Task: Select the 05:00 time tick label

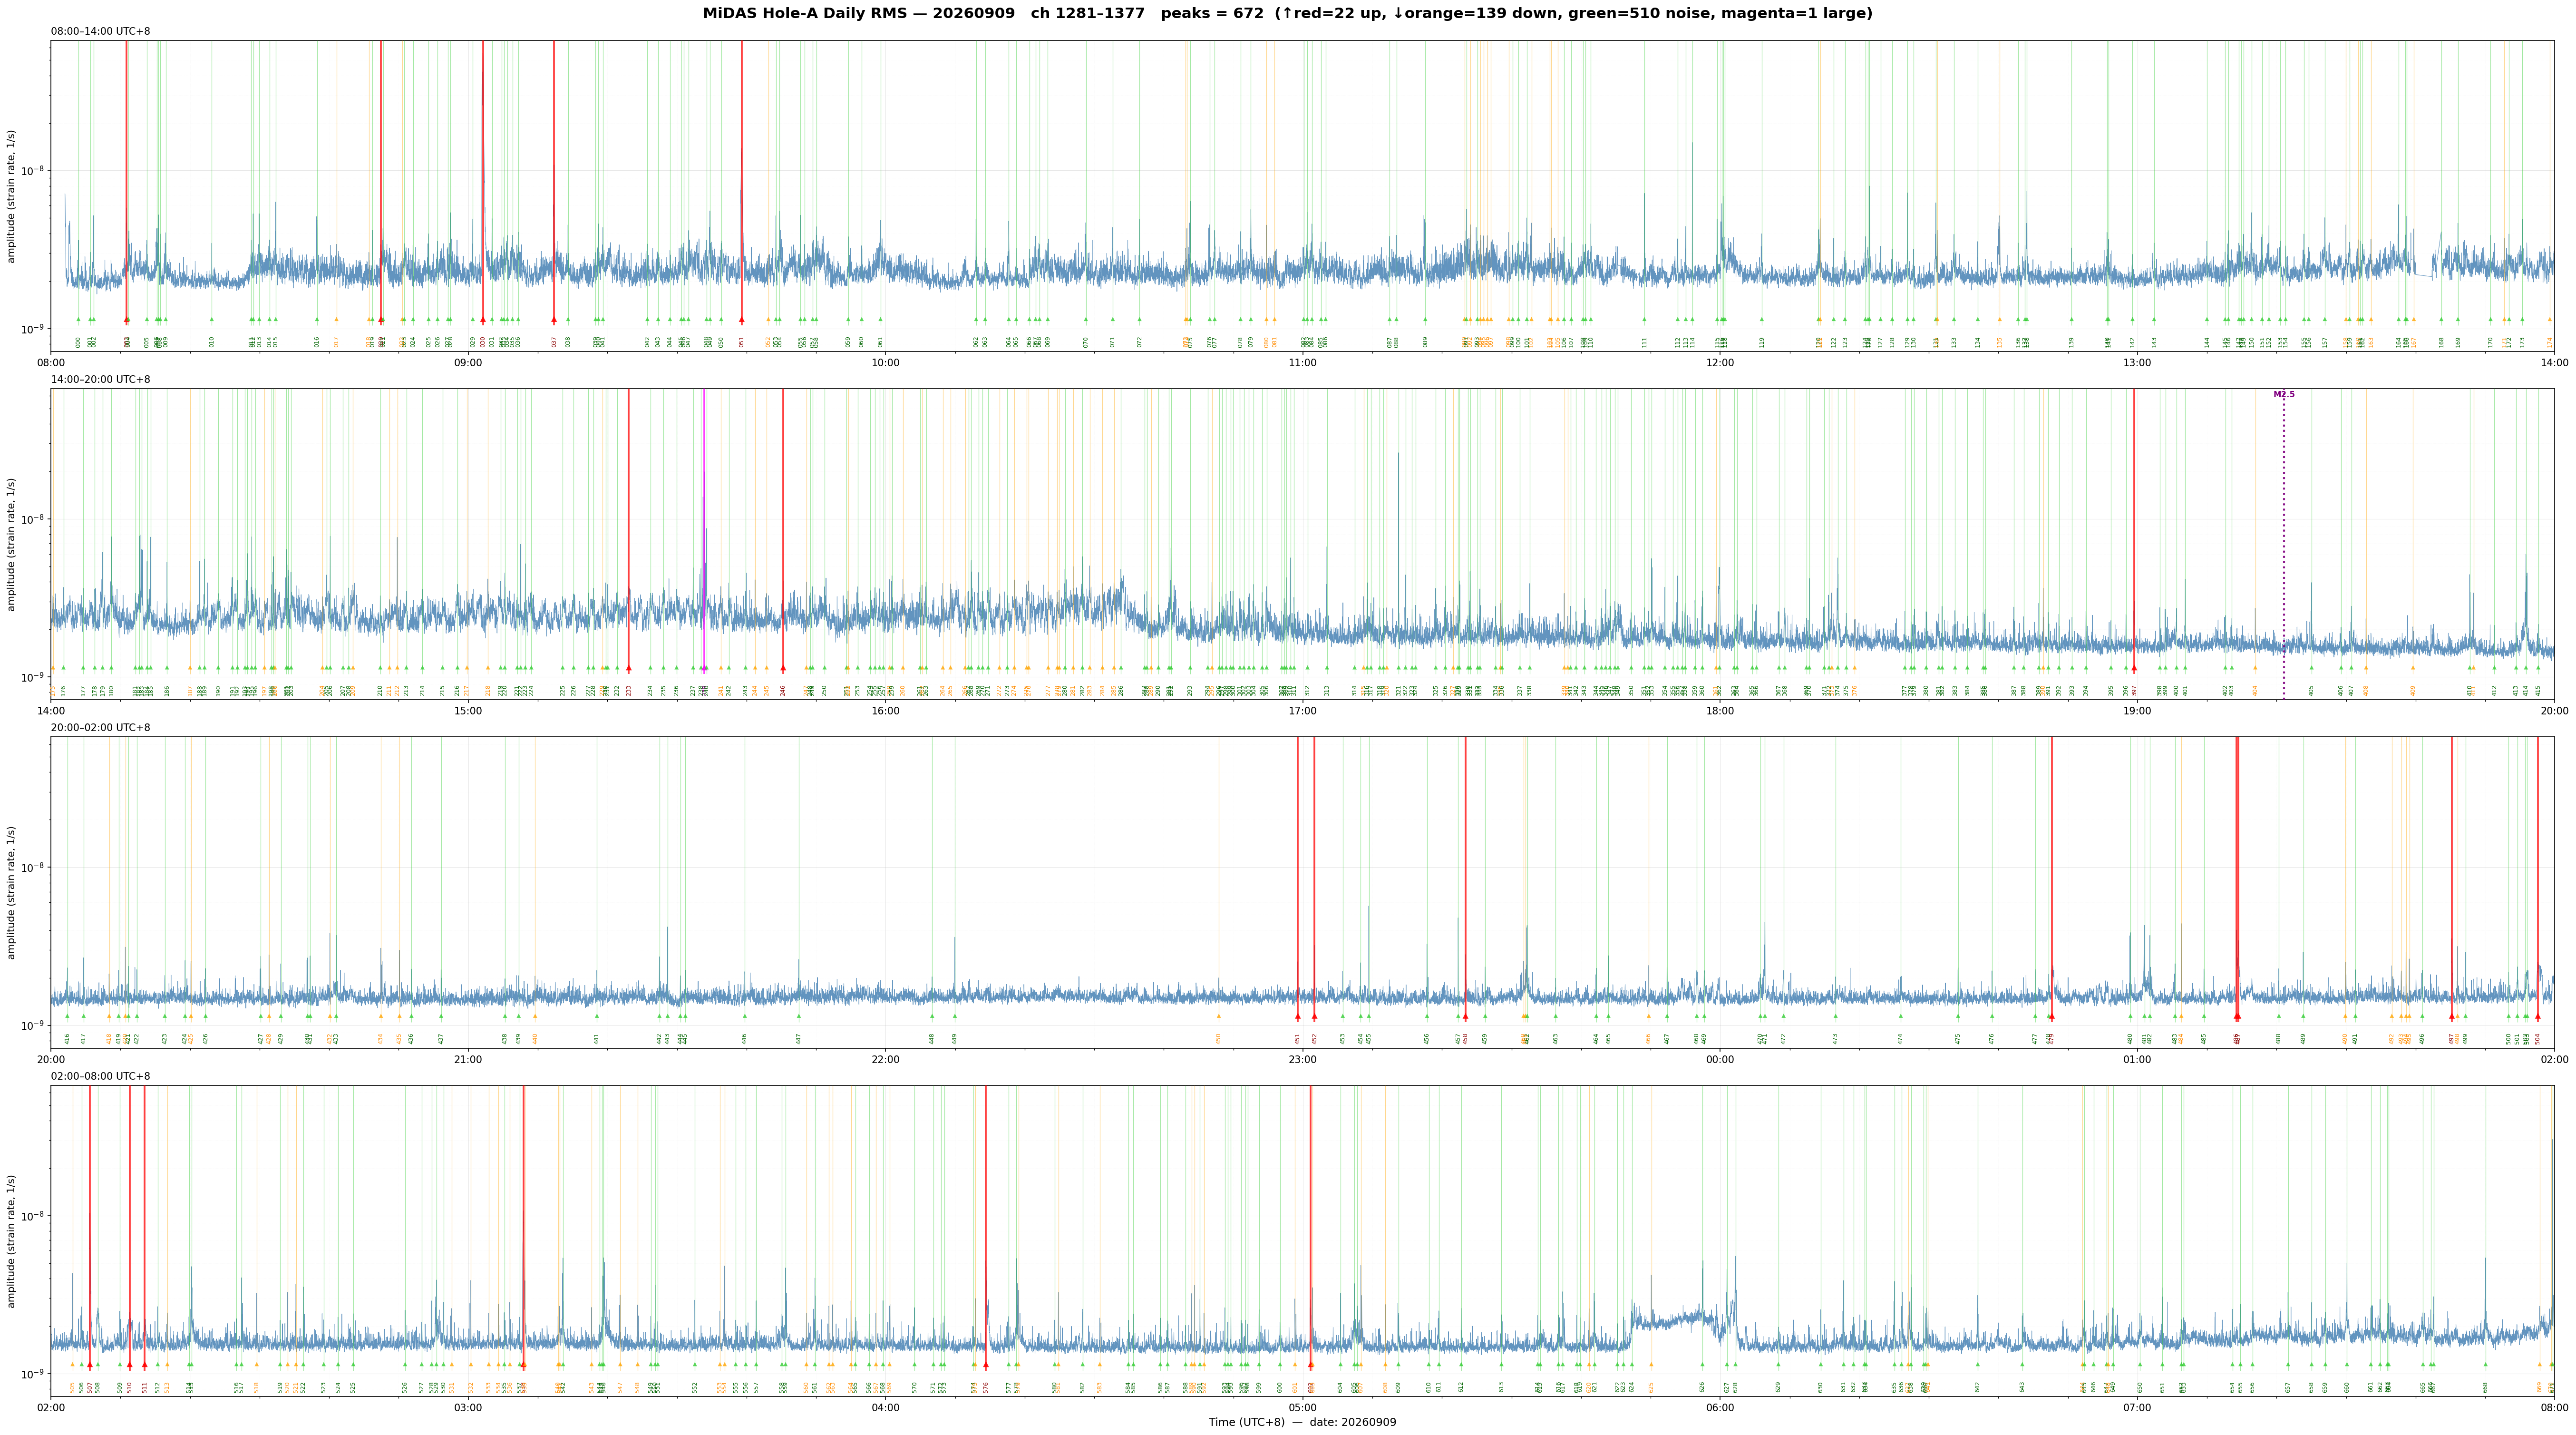Action: click(1302, 1408)
